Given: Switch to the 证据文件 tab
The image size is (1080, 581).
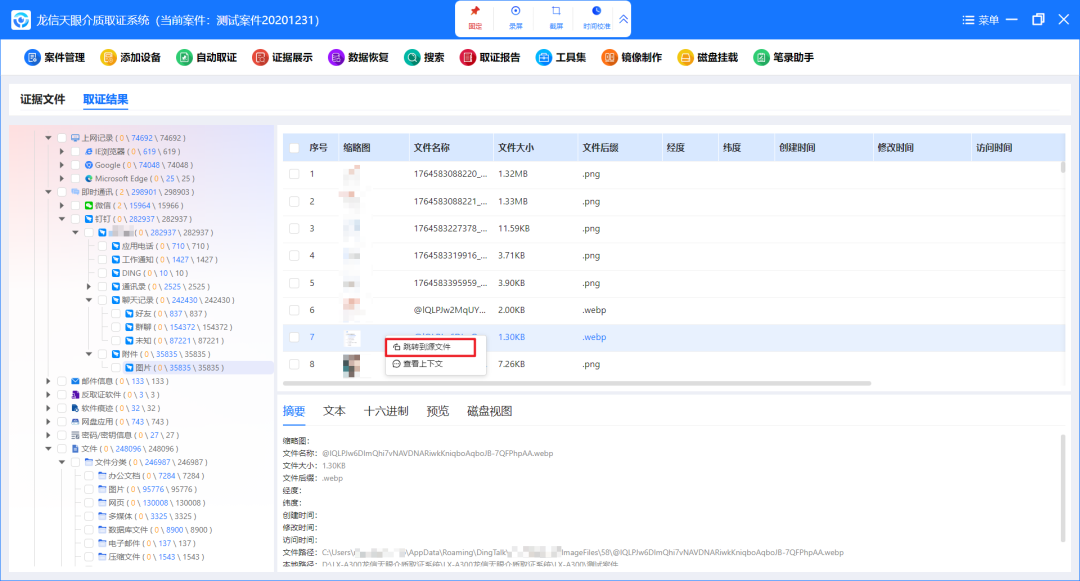Looking at the screenshot, I should coord(43,100).
